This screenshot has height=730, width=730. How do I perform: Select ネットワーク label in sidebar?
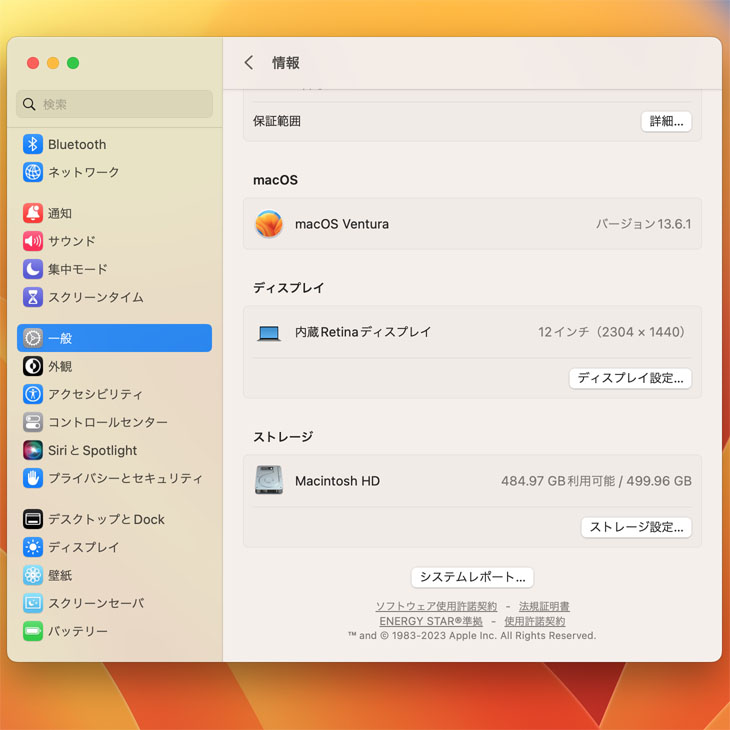[x=84, y=172]
